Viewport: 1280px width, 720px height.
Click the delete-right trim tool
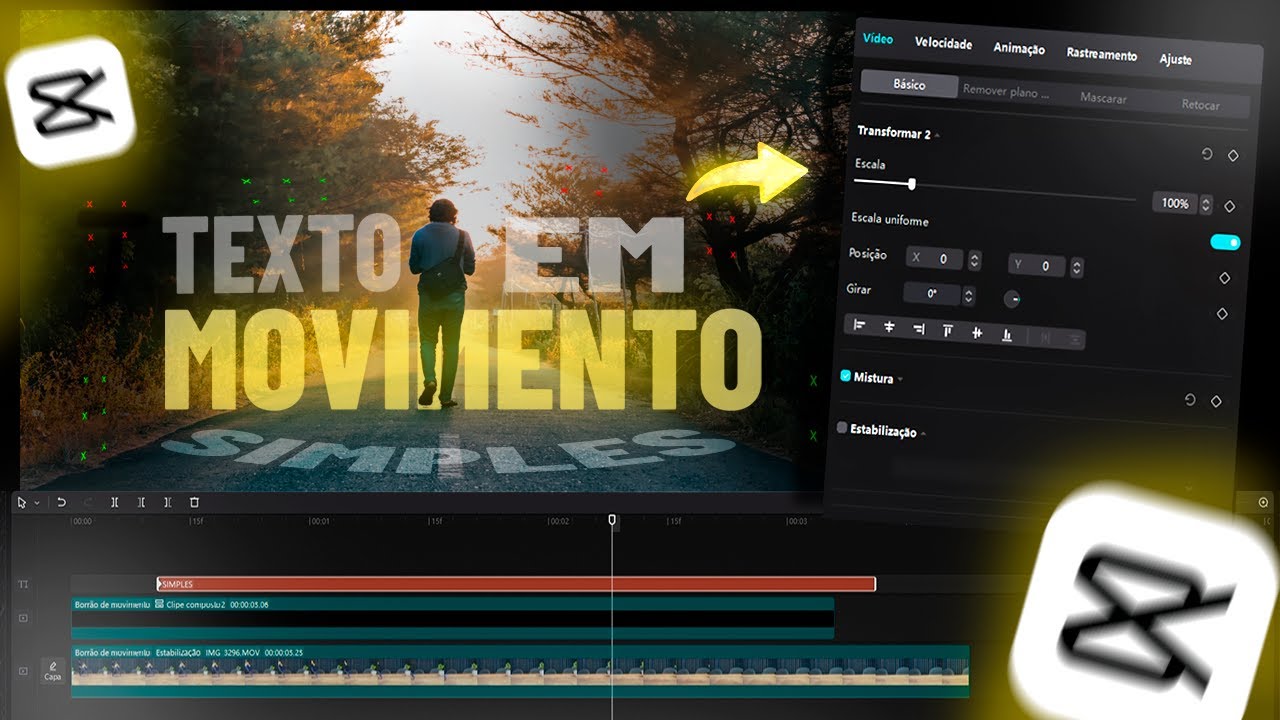[167, 502]
